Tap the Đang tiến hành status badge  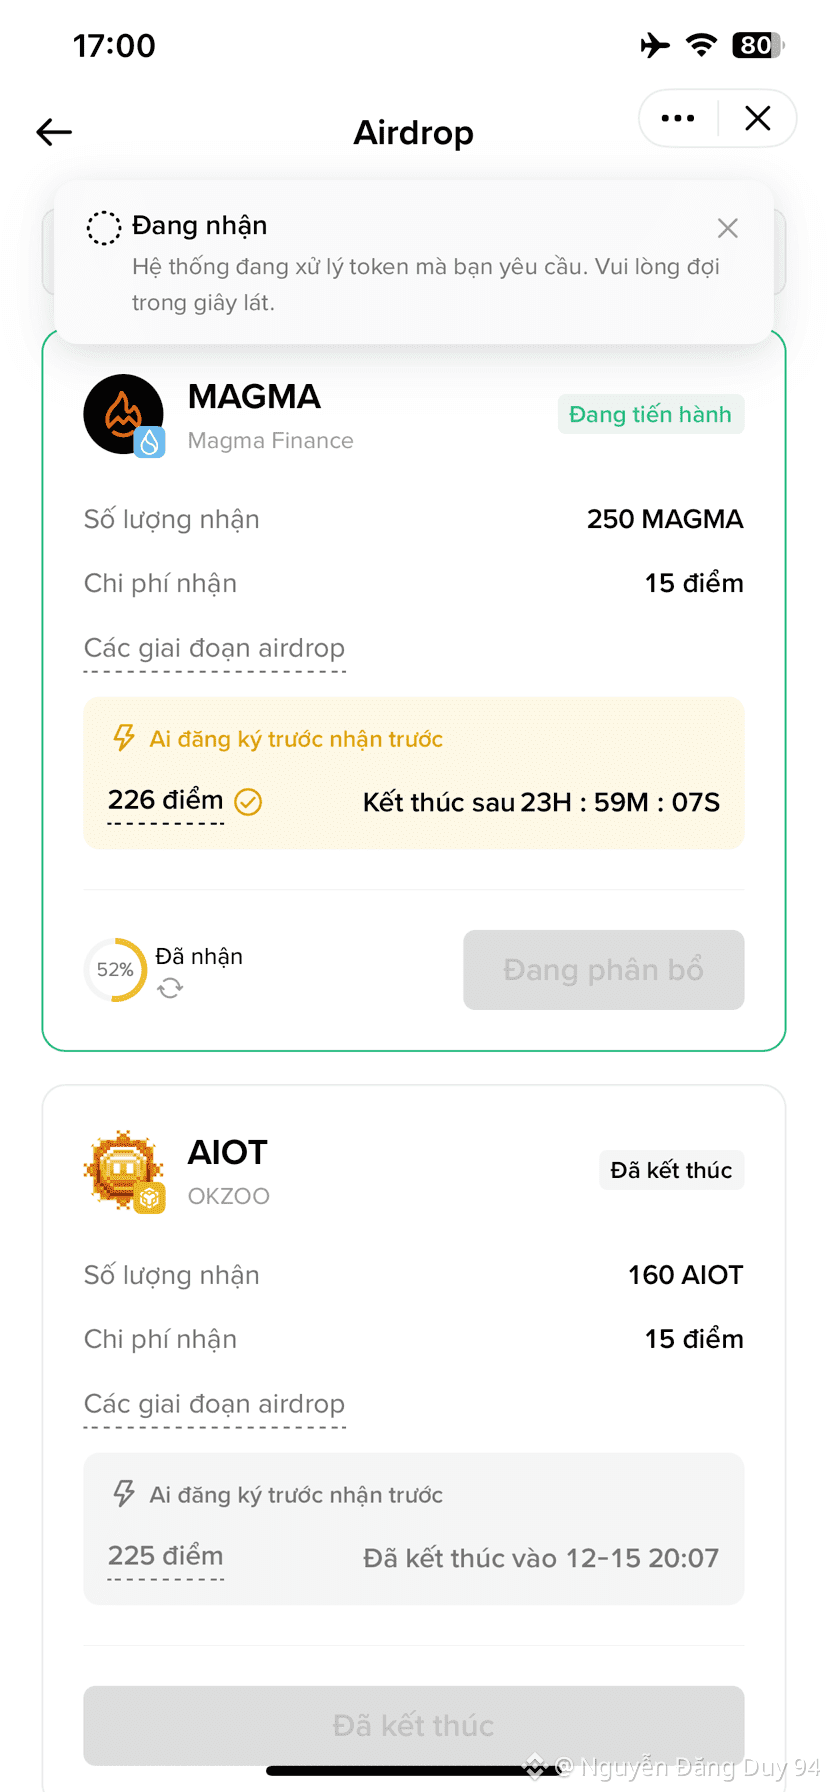[x=651, y=414]
